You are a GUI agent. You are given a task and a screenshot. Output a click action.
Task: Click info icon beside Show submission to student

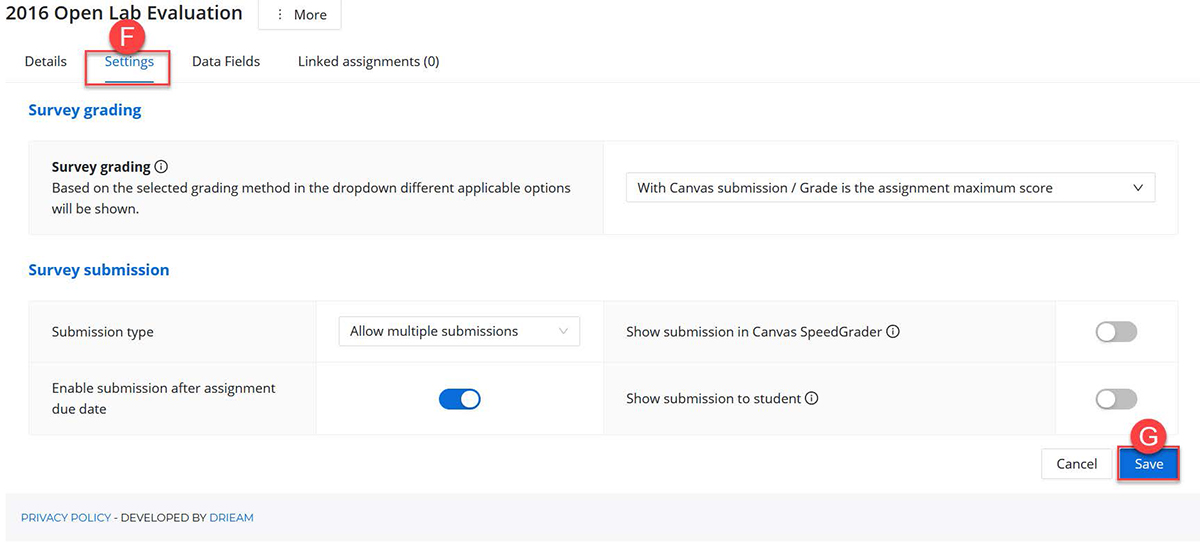pos(812,398)
